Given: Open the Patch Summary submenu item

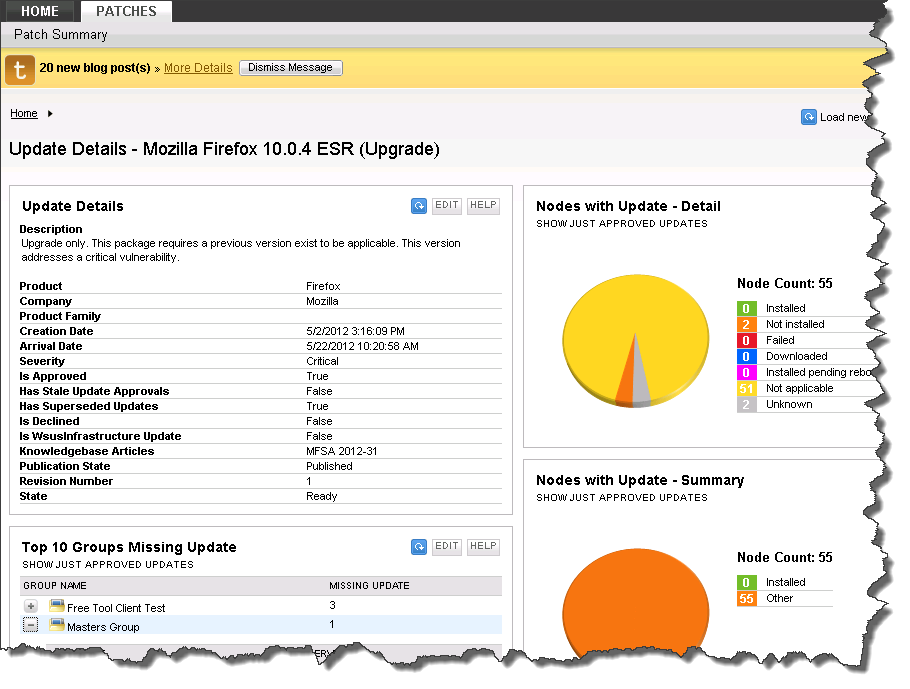Looking at the screenshot, I should (60, 35).
